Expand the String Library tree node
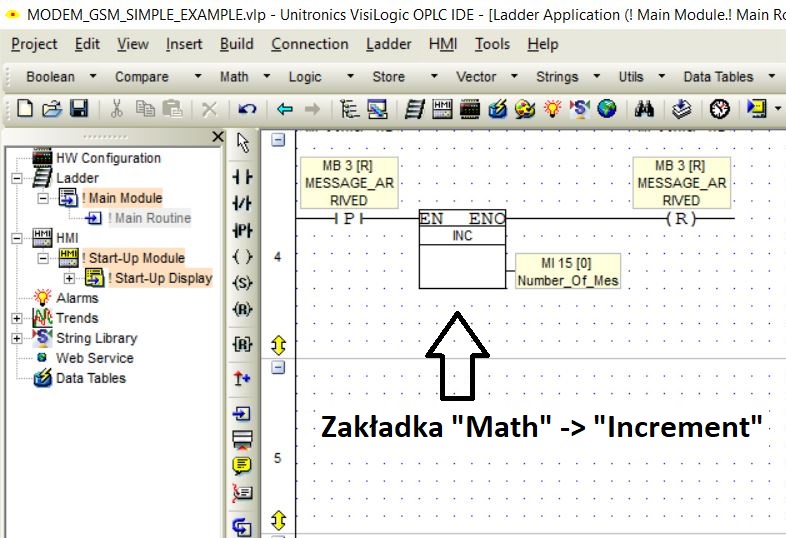 point(17,338)
